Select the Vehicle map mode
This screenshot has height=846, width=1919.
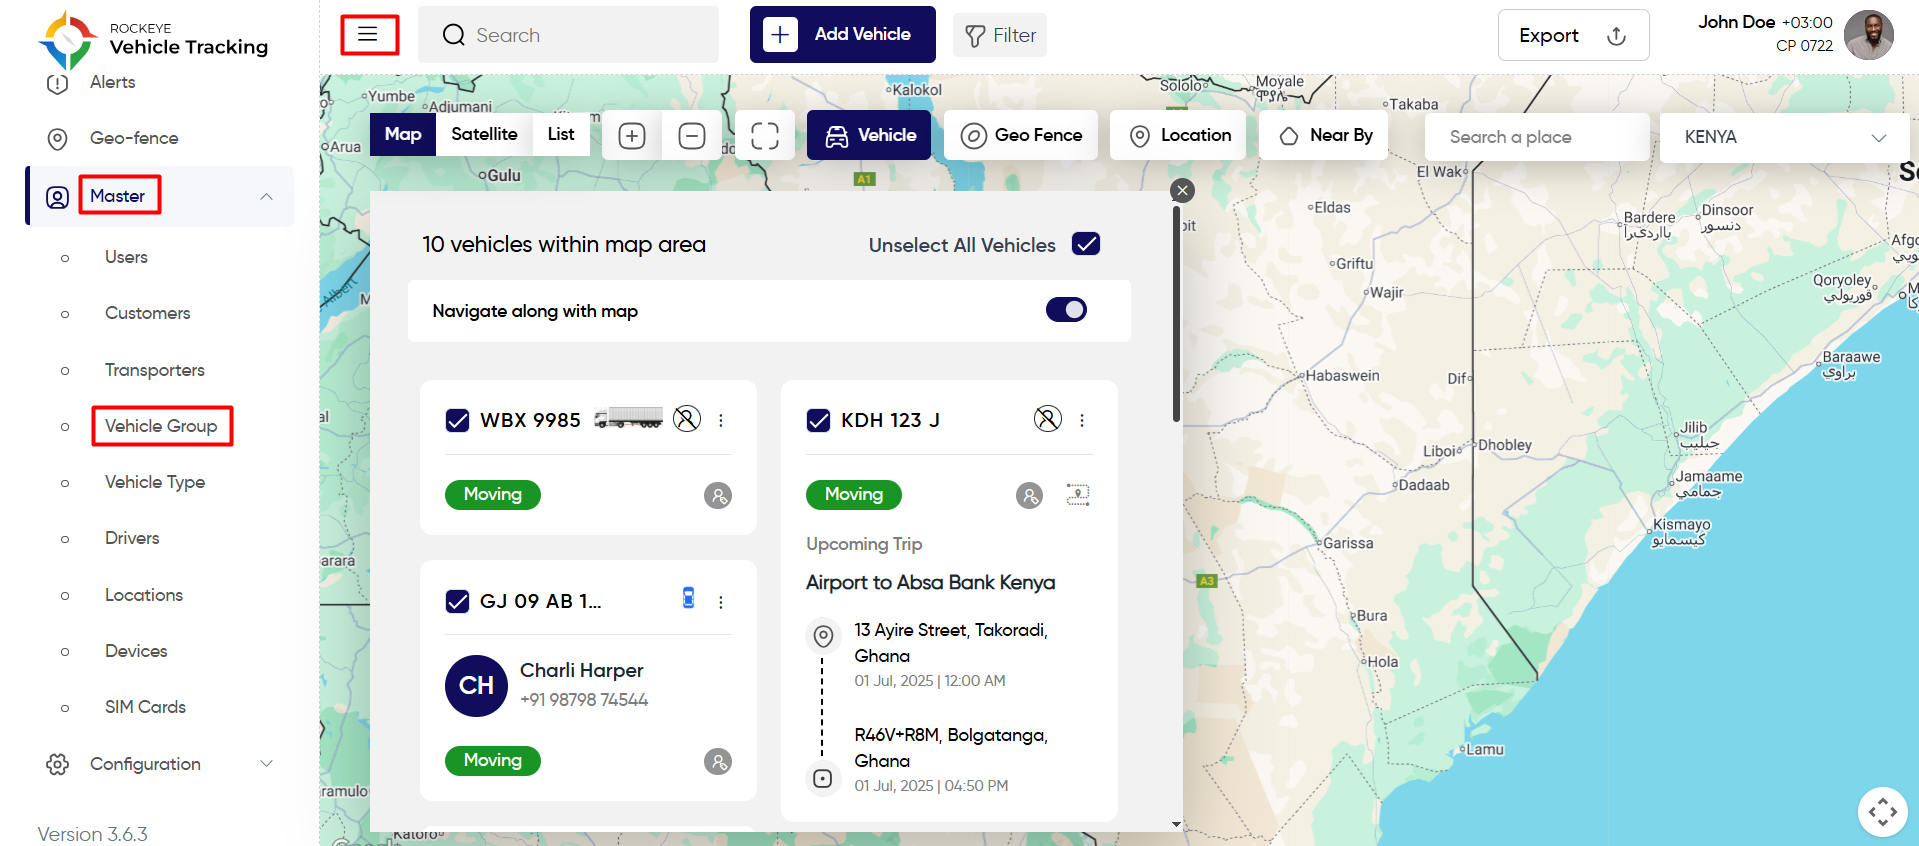pos(869,136)
